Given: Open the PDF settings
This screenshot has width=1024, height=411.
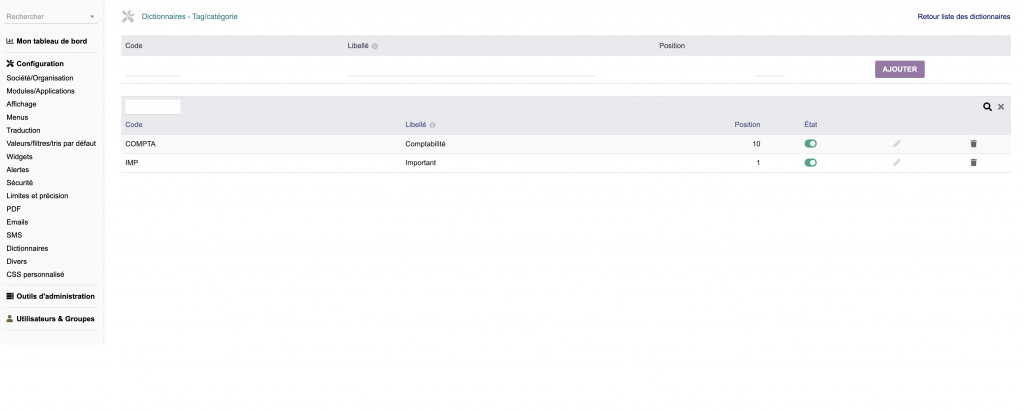Looking at the screenshot, I should tap(13, 209).
